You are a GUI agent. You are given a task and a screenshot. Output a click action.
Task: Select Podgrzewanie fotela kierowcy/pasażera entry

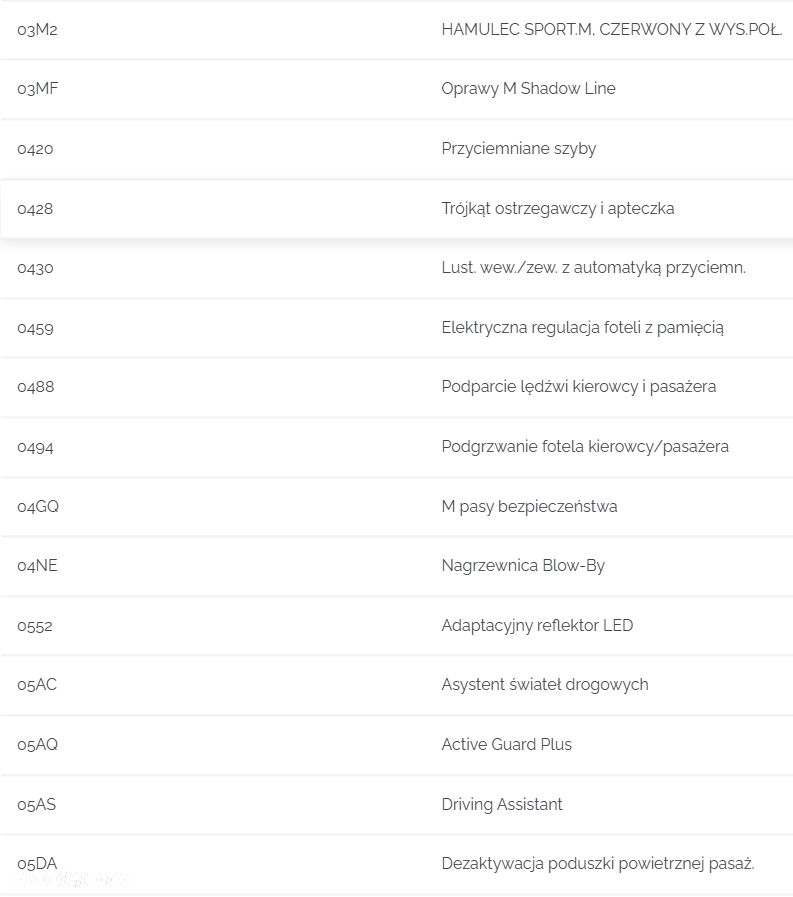(x=585, y=447)
